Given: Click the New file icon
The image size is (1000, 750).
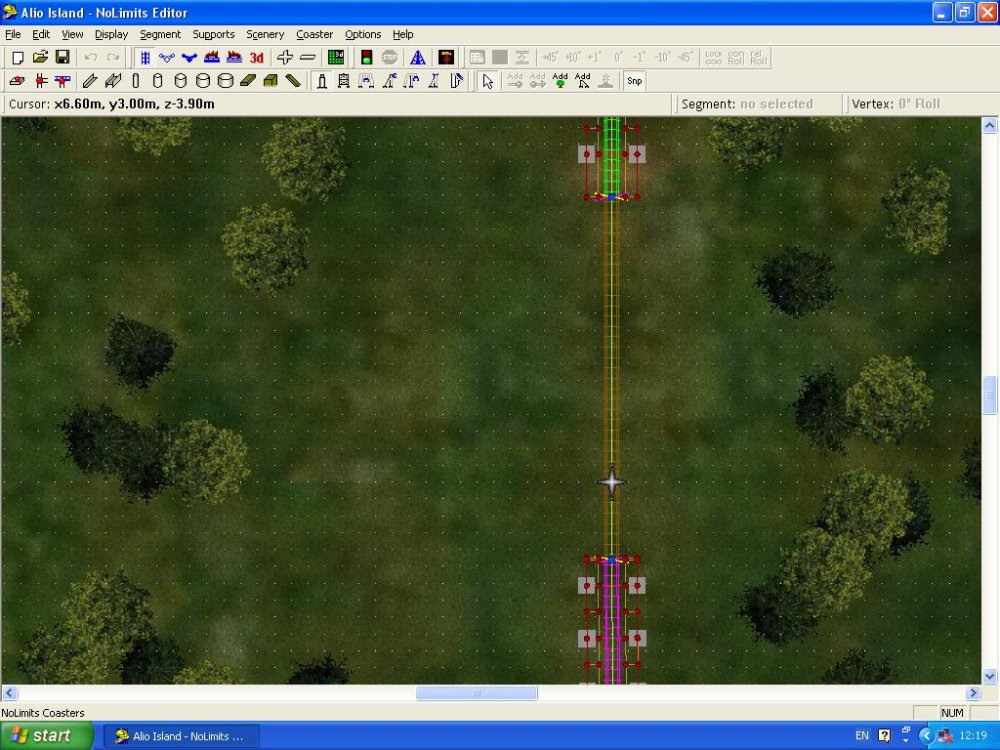Looking at the screenshot, I should point(17,58).
